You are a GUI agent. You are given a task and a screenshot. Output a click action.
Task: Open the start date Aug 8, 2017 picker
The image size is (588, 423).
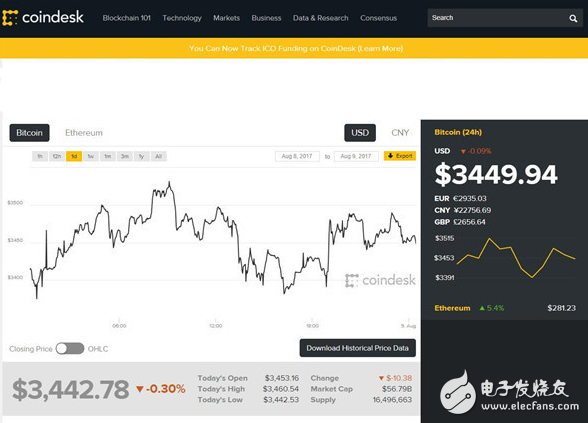(297, 156)
